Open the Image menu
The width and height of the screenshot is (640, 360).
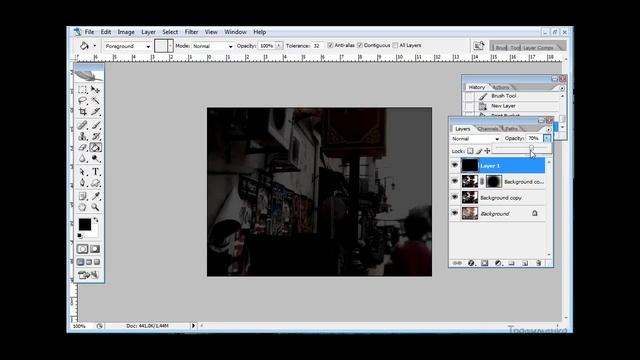point(126,32)
